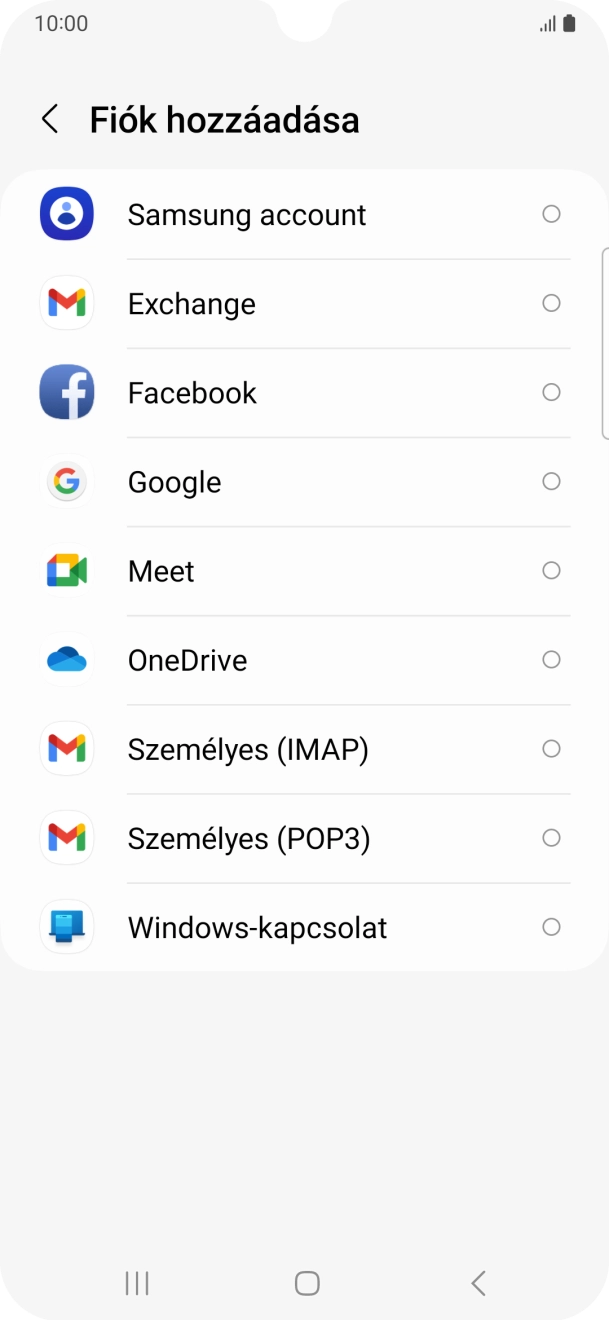Select the Exchange radio button
The height and width of the screenshot is (1320, 609).
pyautogui.click(x=551, y=303)
